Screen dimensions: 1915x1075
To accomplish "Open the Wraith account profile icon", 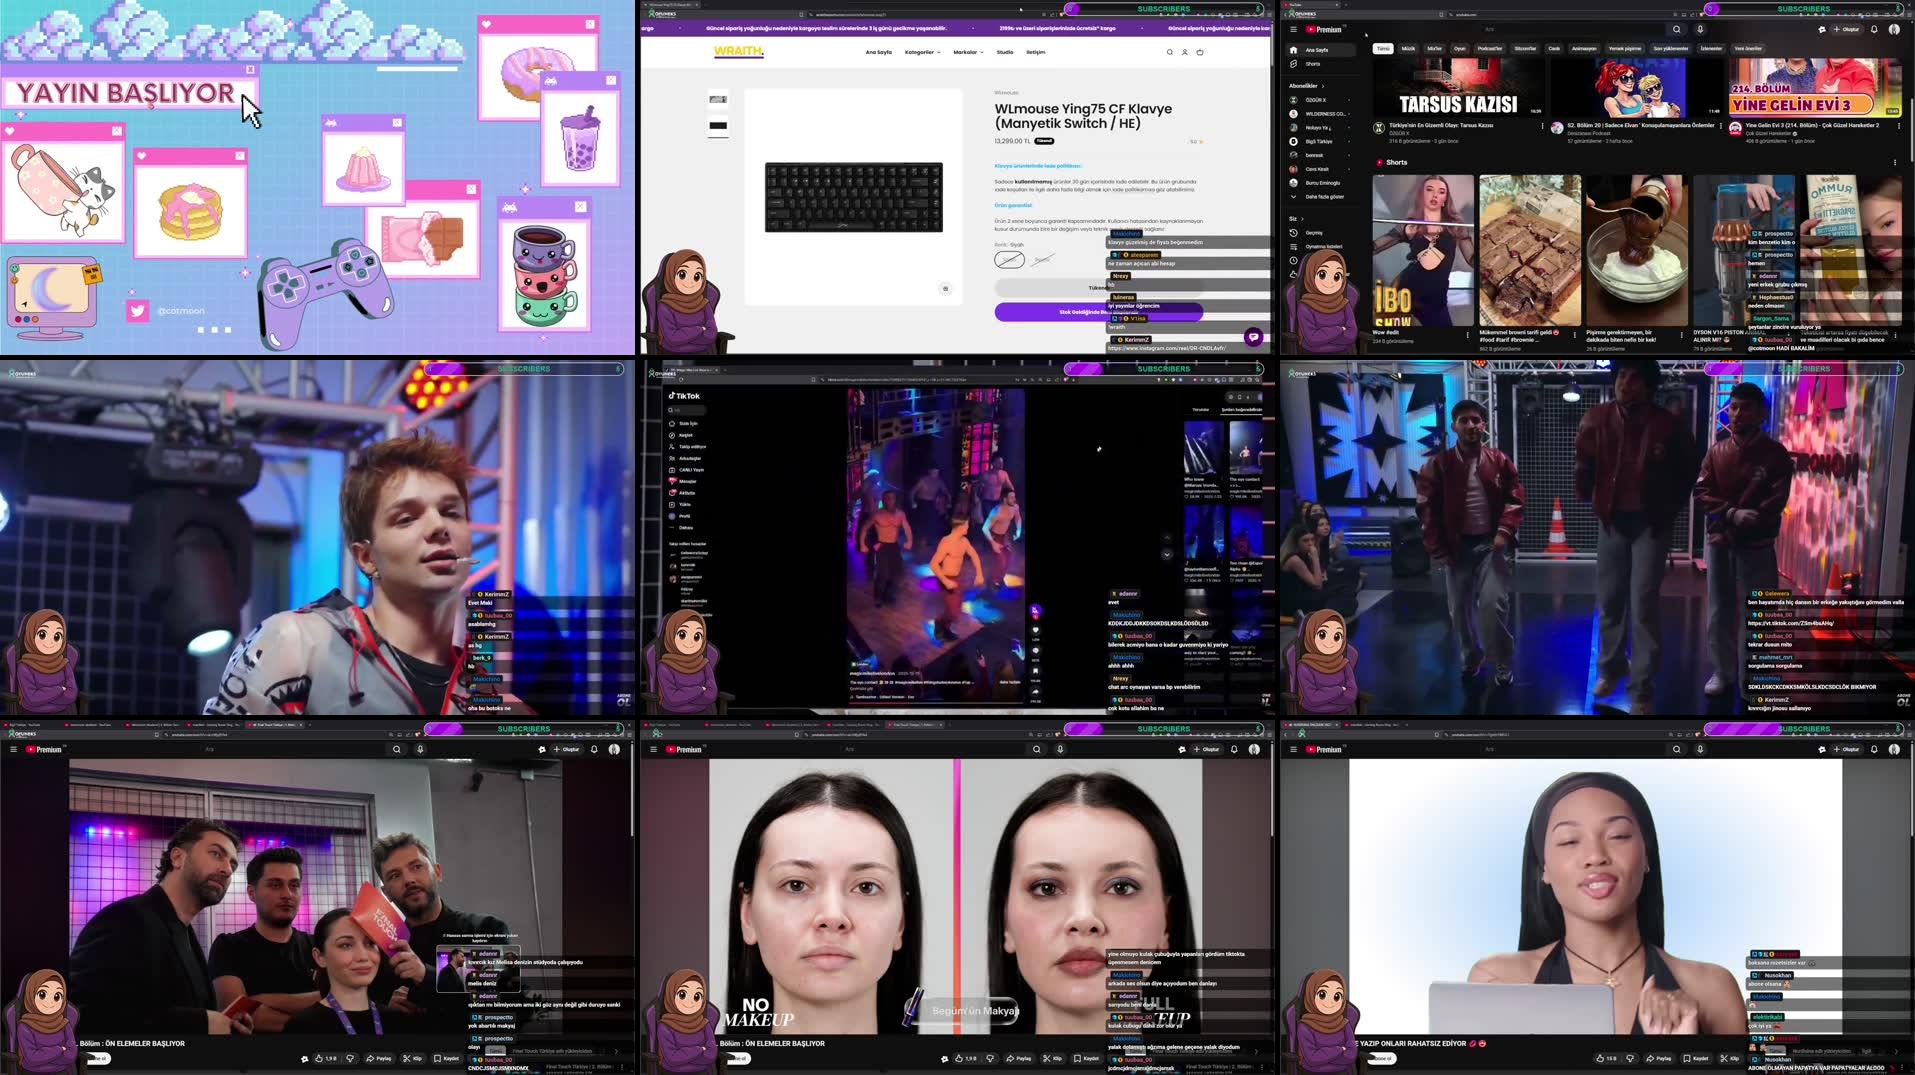I will 1184,52.
